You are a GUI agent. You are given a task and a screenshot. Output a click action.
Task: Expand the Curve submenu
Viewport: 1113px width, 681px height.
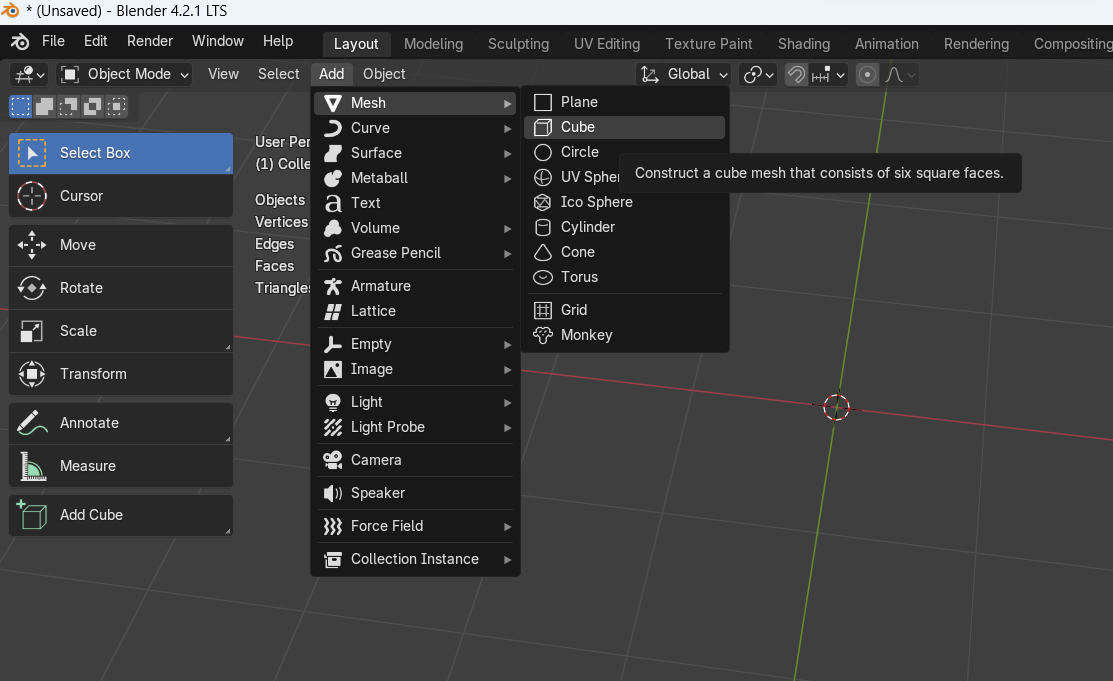415,129
